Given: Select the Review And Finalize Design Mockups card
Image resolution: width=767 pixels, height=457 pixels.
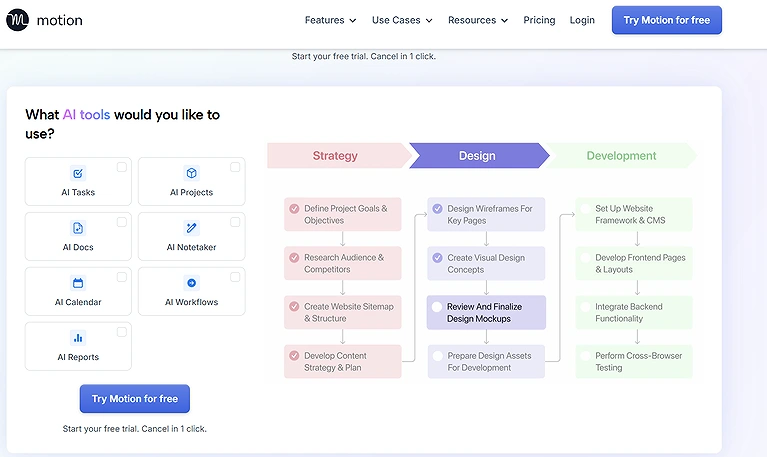Looking at the screenshot, I should tap(486, 313).
